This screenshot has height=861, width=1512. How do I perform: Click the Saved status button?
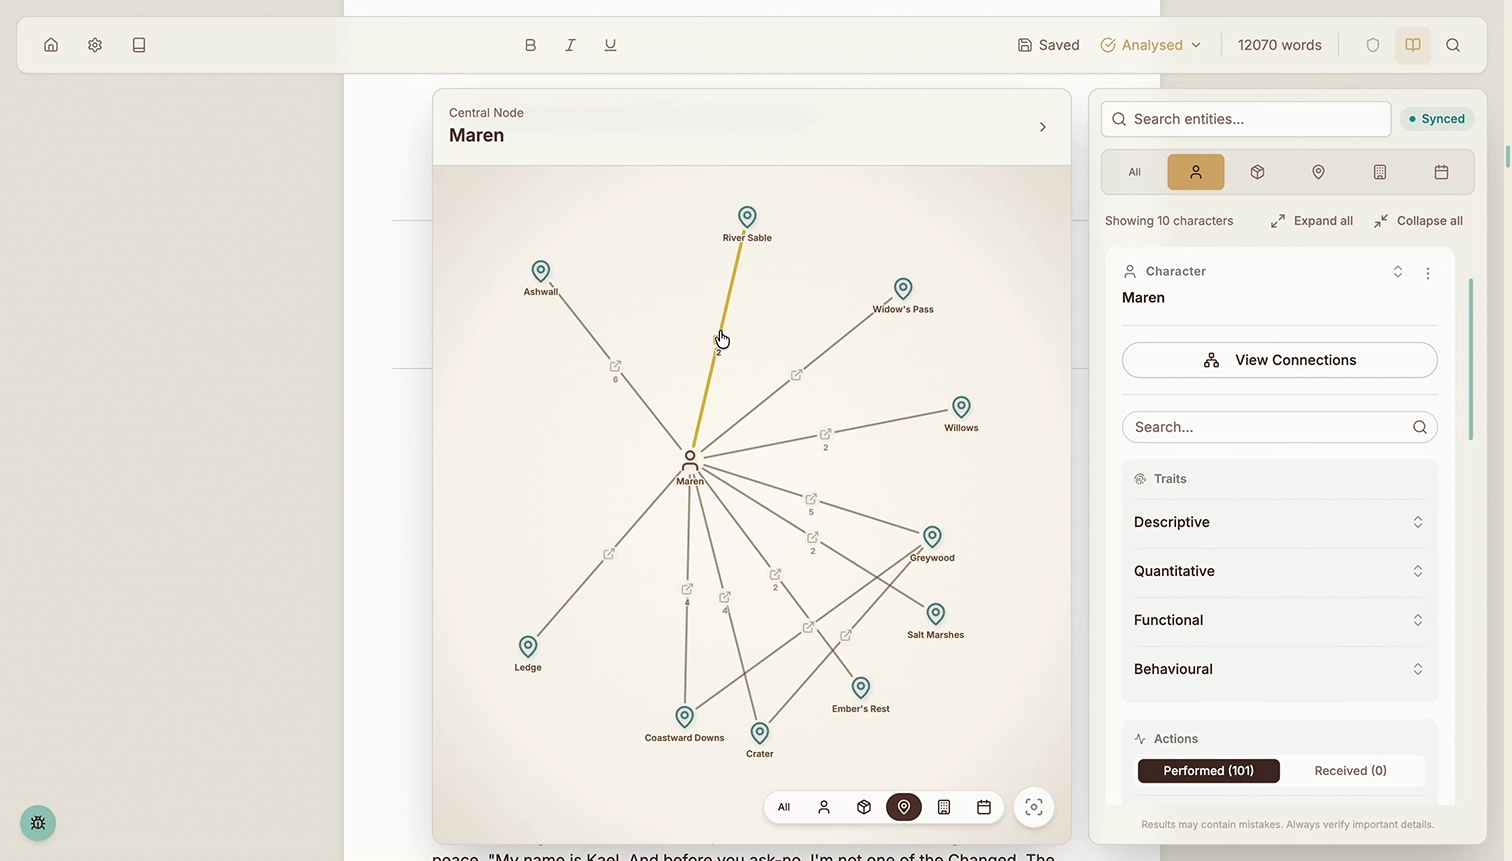click(x=1048, y=45)
